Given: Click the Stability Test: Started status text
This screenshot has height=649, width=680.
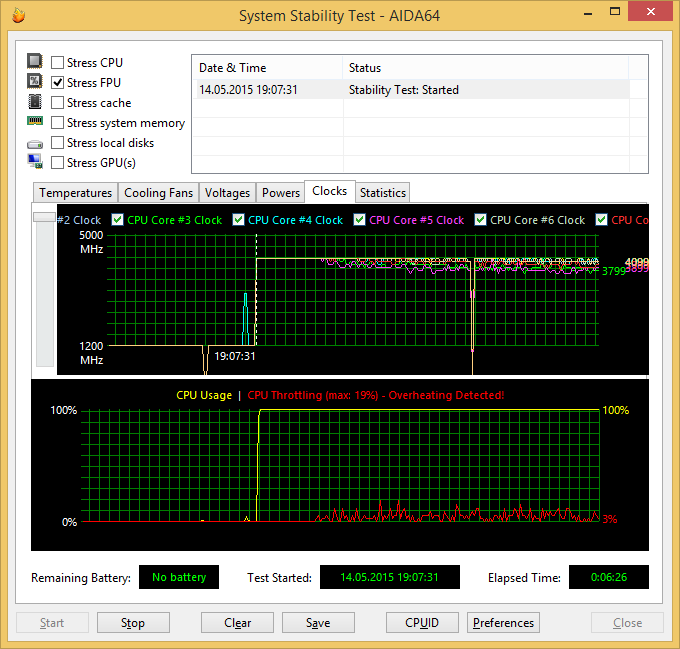Looking at the screenshot, I should pos(403,90).
